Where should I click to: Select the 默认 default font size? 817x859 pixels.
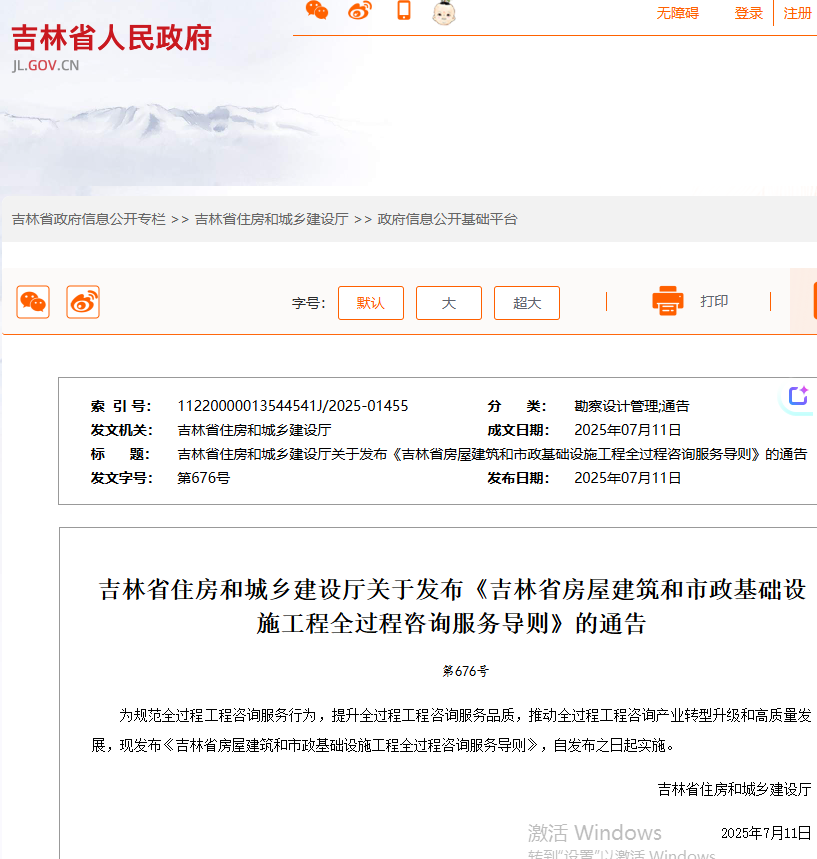pos(370,302)
